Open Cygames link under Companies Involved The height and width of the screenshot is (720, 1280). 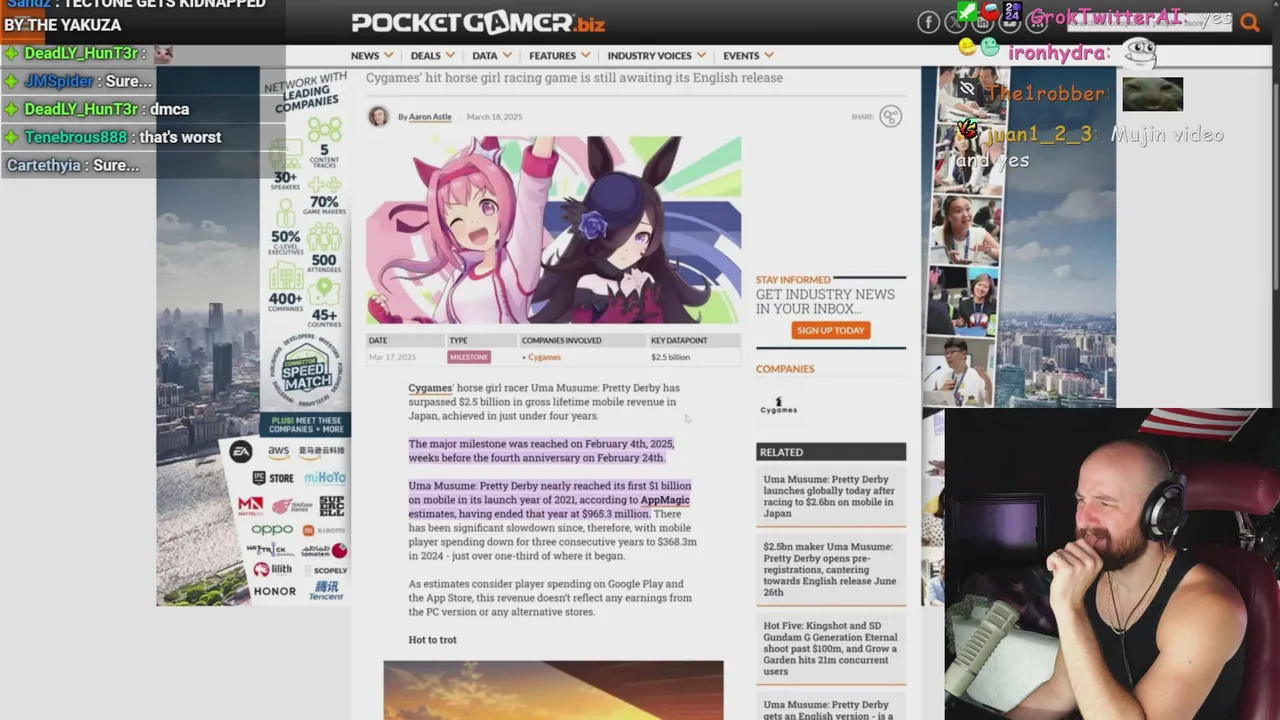tap(544, 357)
